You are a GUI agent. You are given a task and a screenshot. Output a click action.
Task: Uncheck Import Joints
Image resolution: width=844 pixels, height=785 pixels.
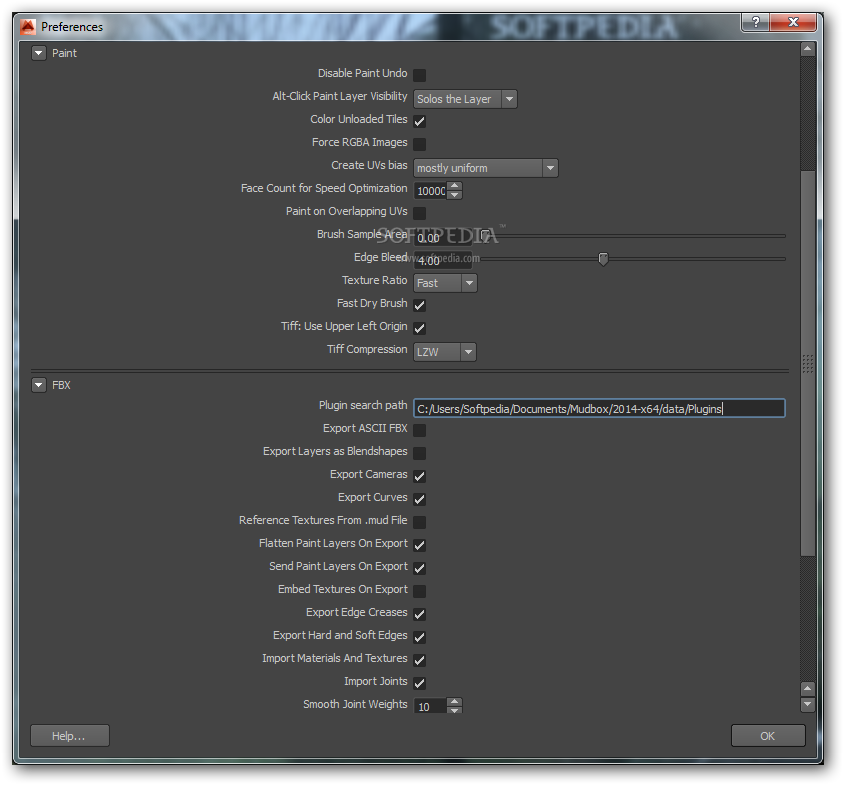pyautogui.click(x=419, y=683)
